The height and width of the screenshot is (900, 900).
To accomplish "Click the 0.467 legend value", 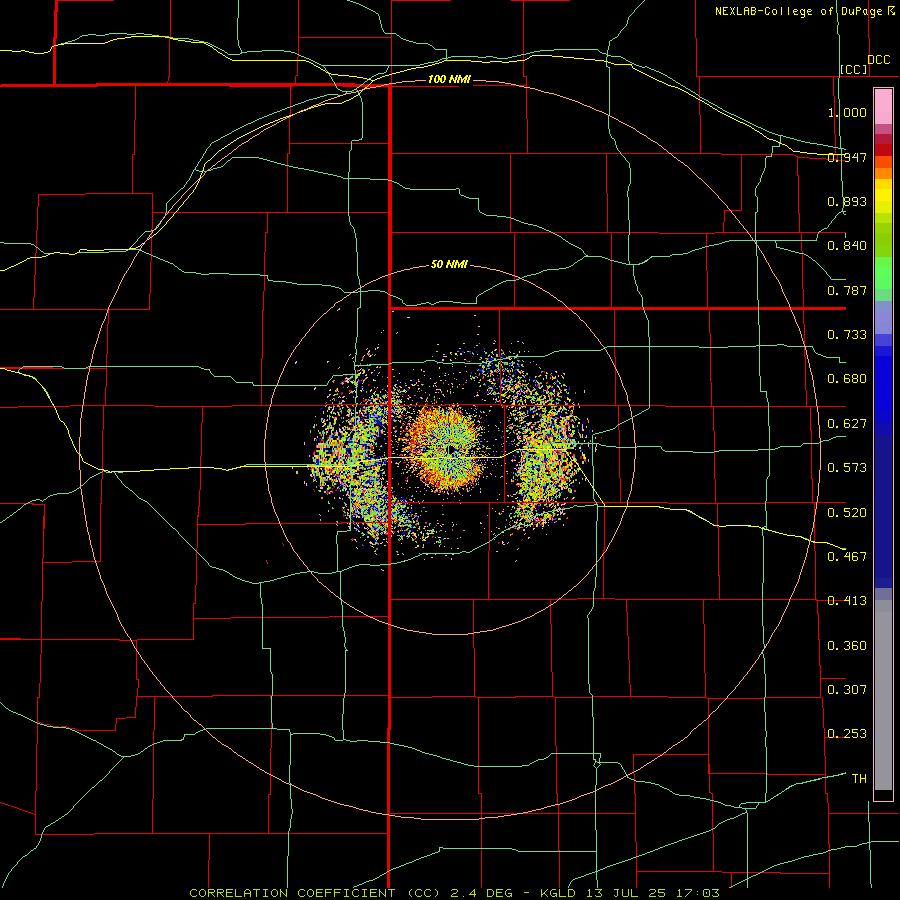I will 847,557.
